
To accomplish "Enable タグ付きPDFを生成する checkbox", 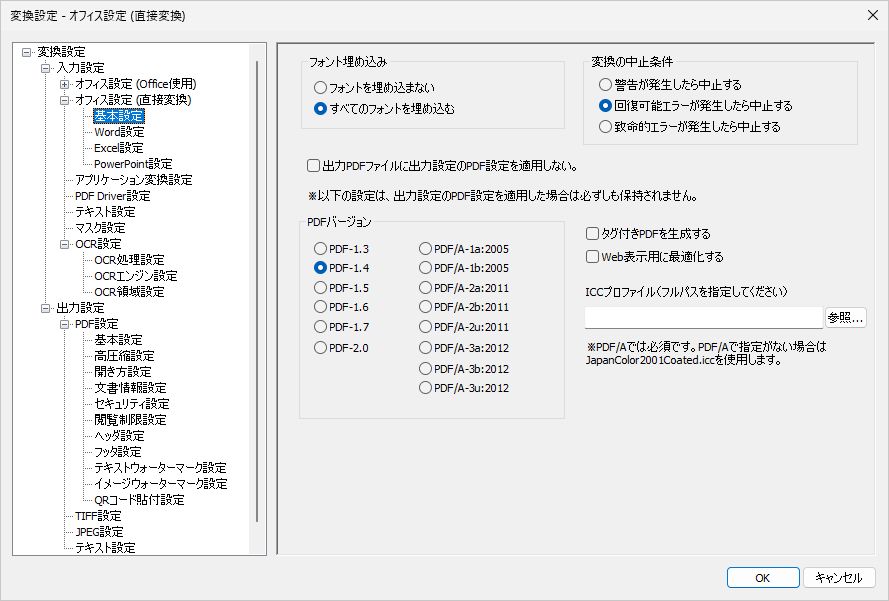I will click(593, 234).
